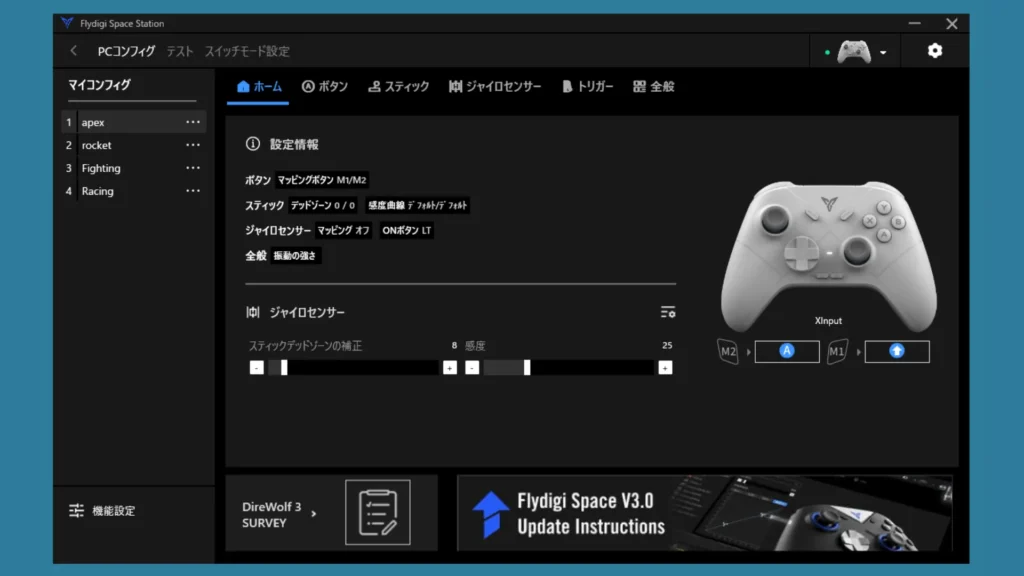Select the up arrow mapping for M1
The width and height of the screenshot is (1024, 576).
pos(897,351)
